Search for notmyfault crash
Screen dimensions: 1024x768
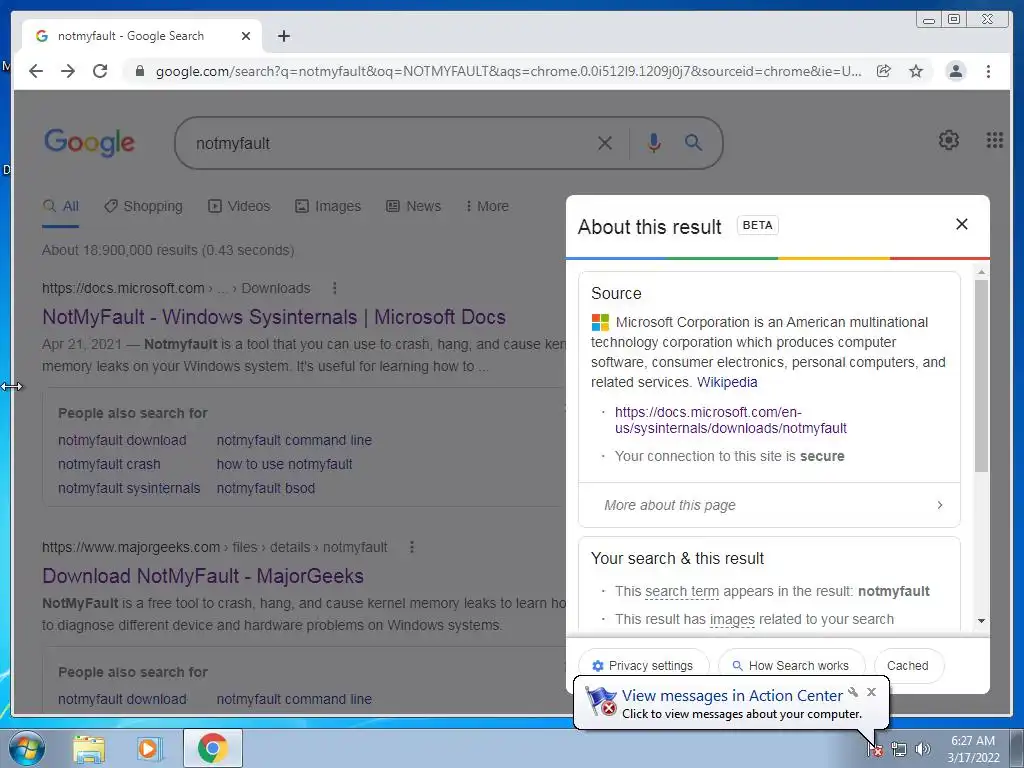tap(109, 464)
